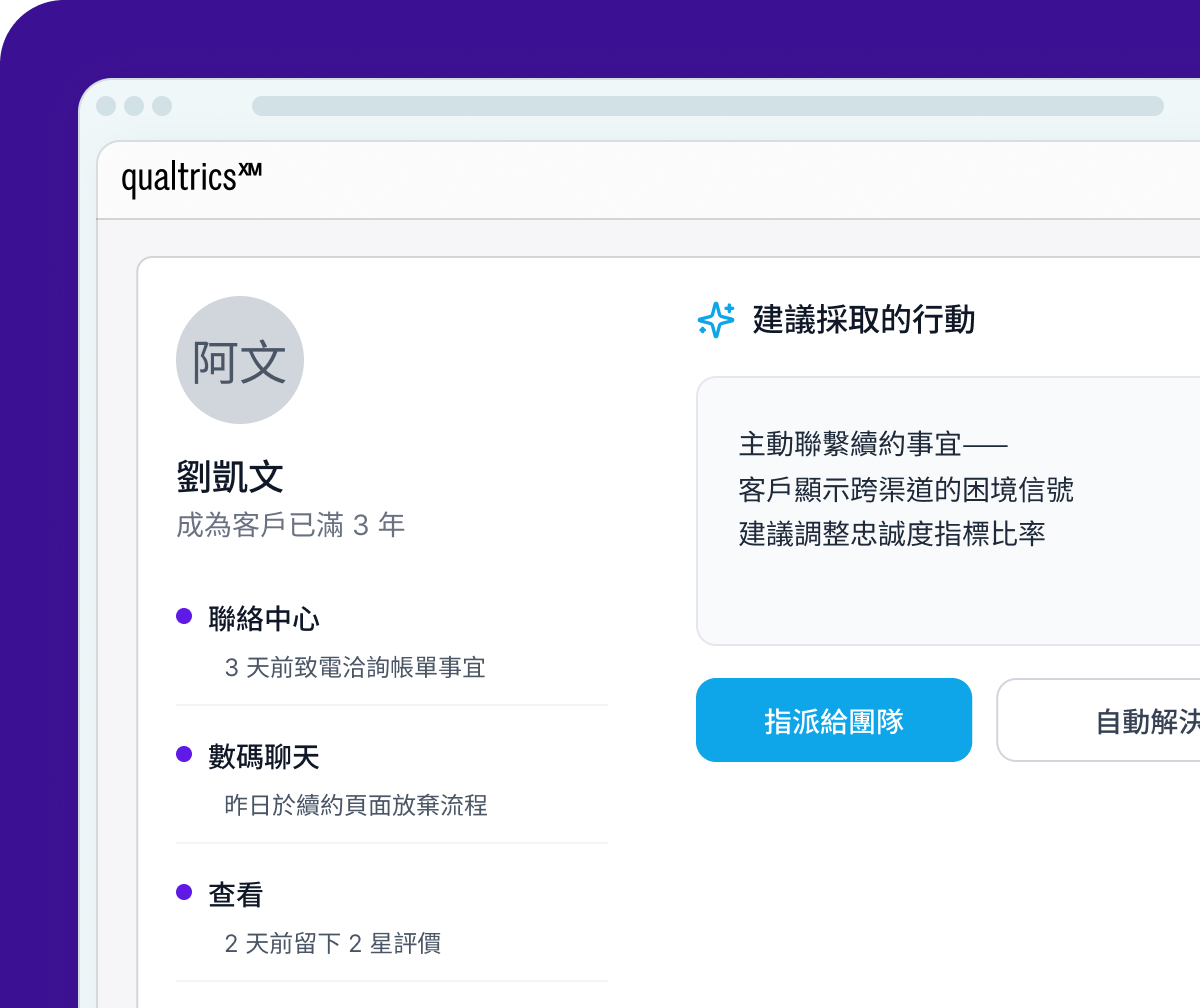Click the third browser window control dot
1200x1008 pixels.
coord(162,106)
